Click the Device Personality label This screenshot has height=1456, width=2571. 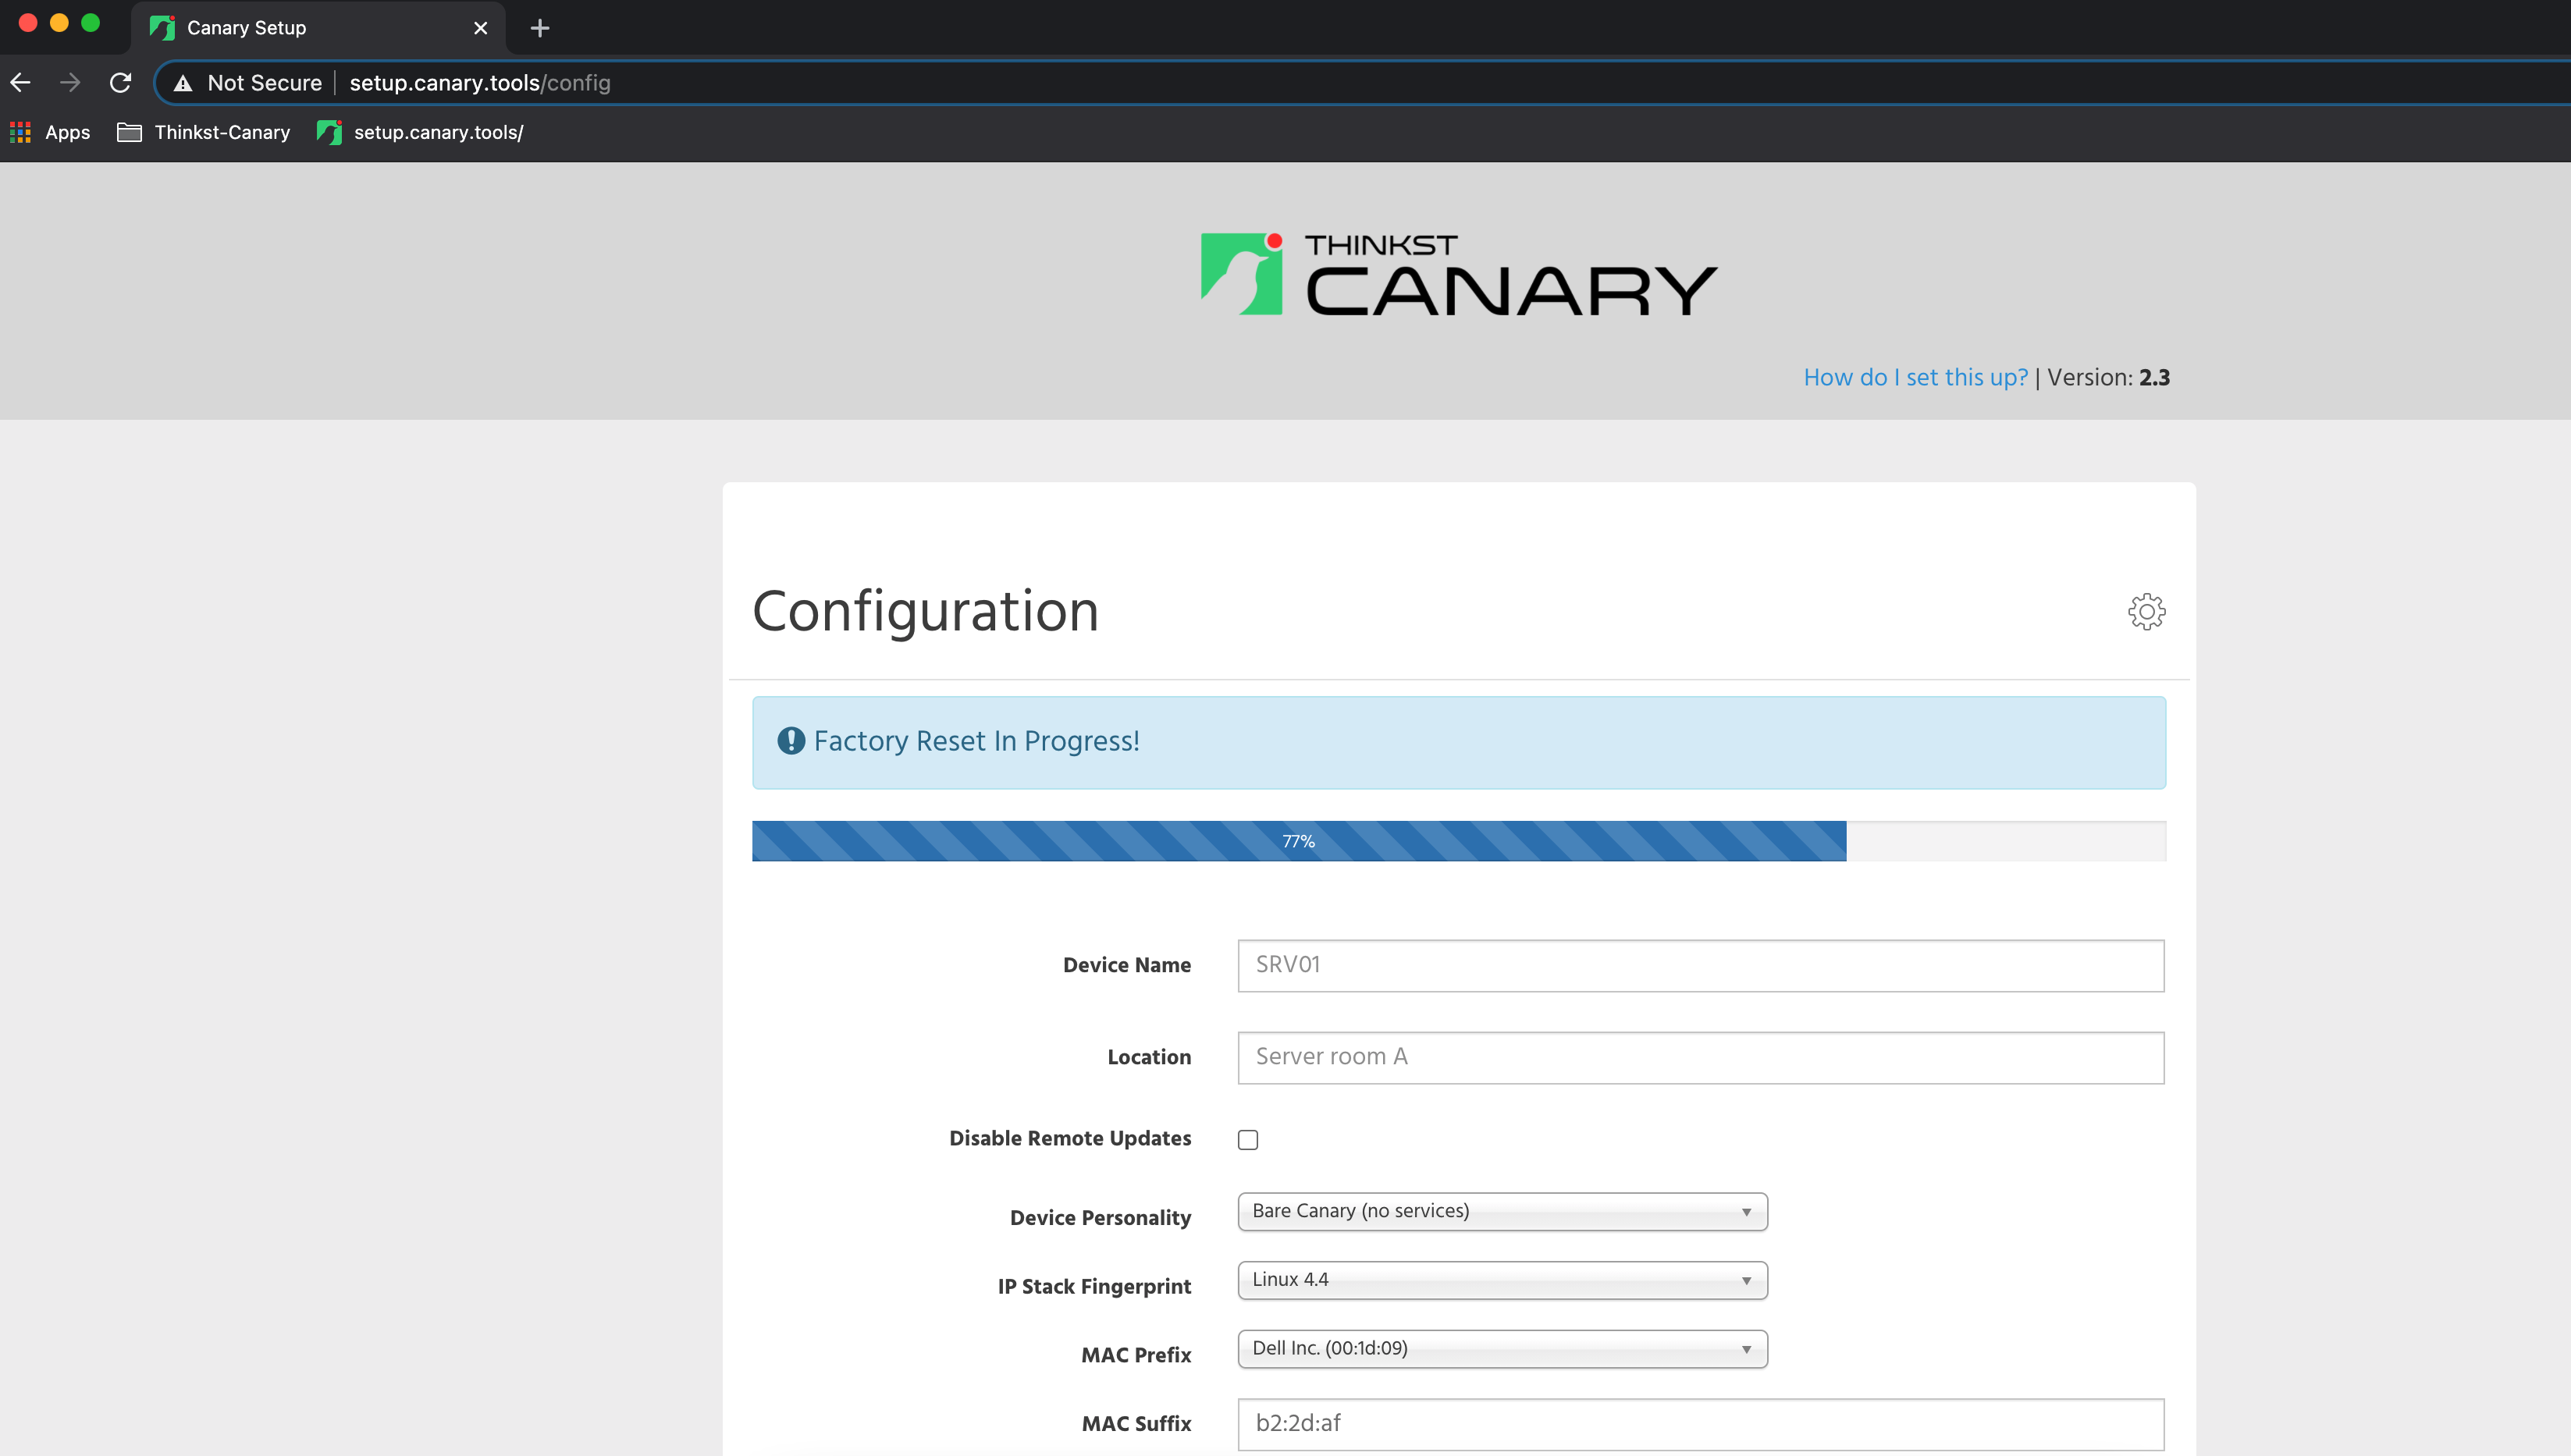tap(1100, 1217)
